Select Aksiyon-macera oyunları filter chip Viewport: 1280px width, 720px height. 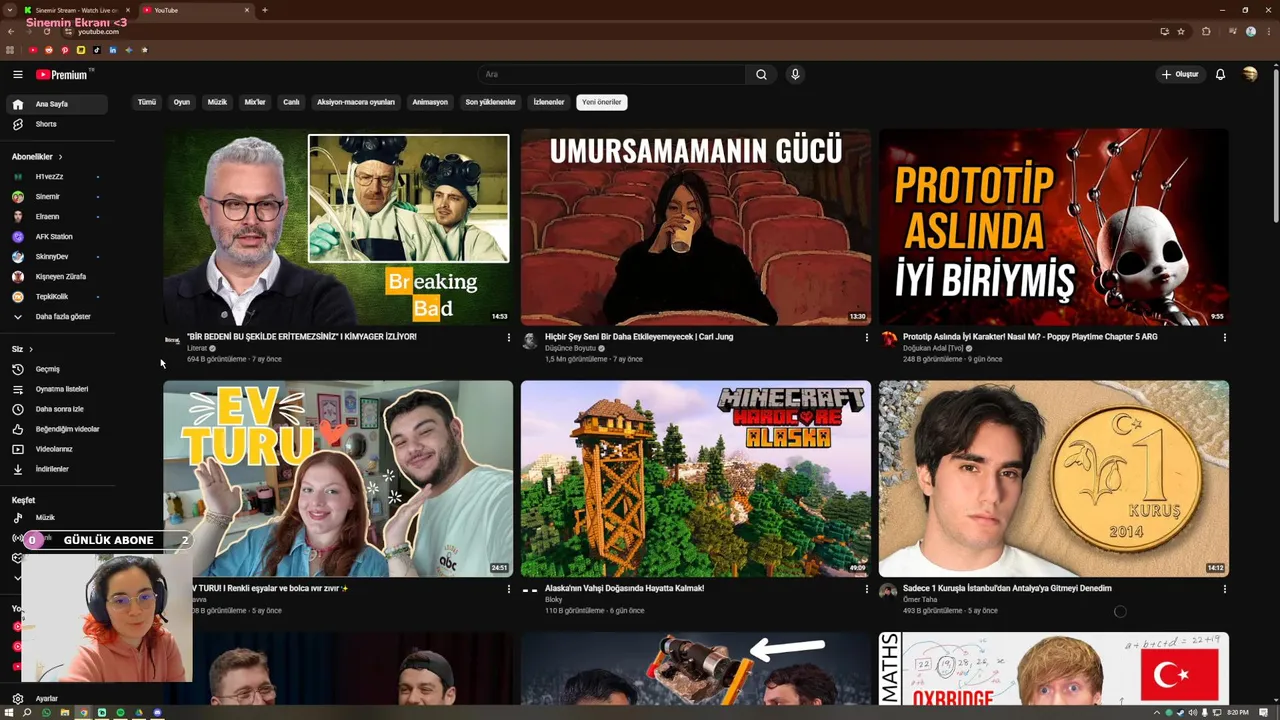[356, 102]
